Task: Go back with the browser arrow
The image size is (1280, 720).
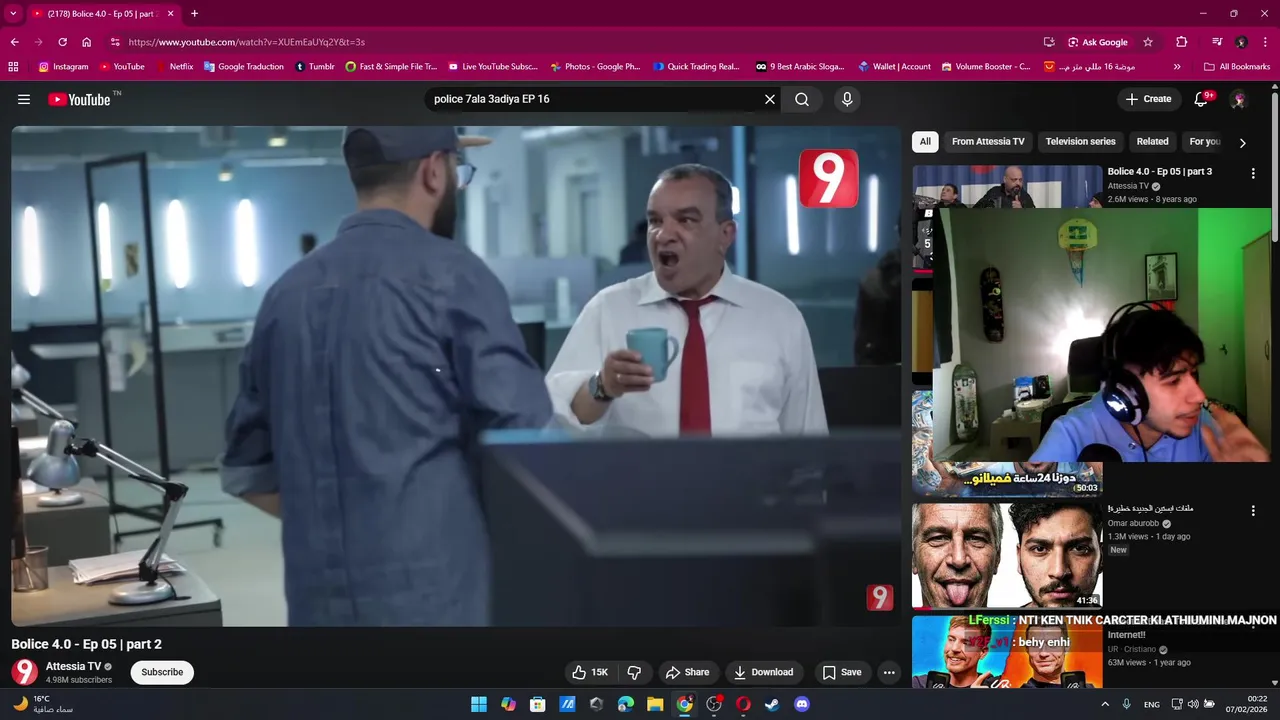Action: coord(14,42)
